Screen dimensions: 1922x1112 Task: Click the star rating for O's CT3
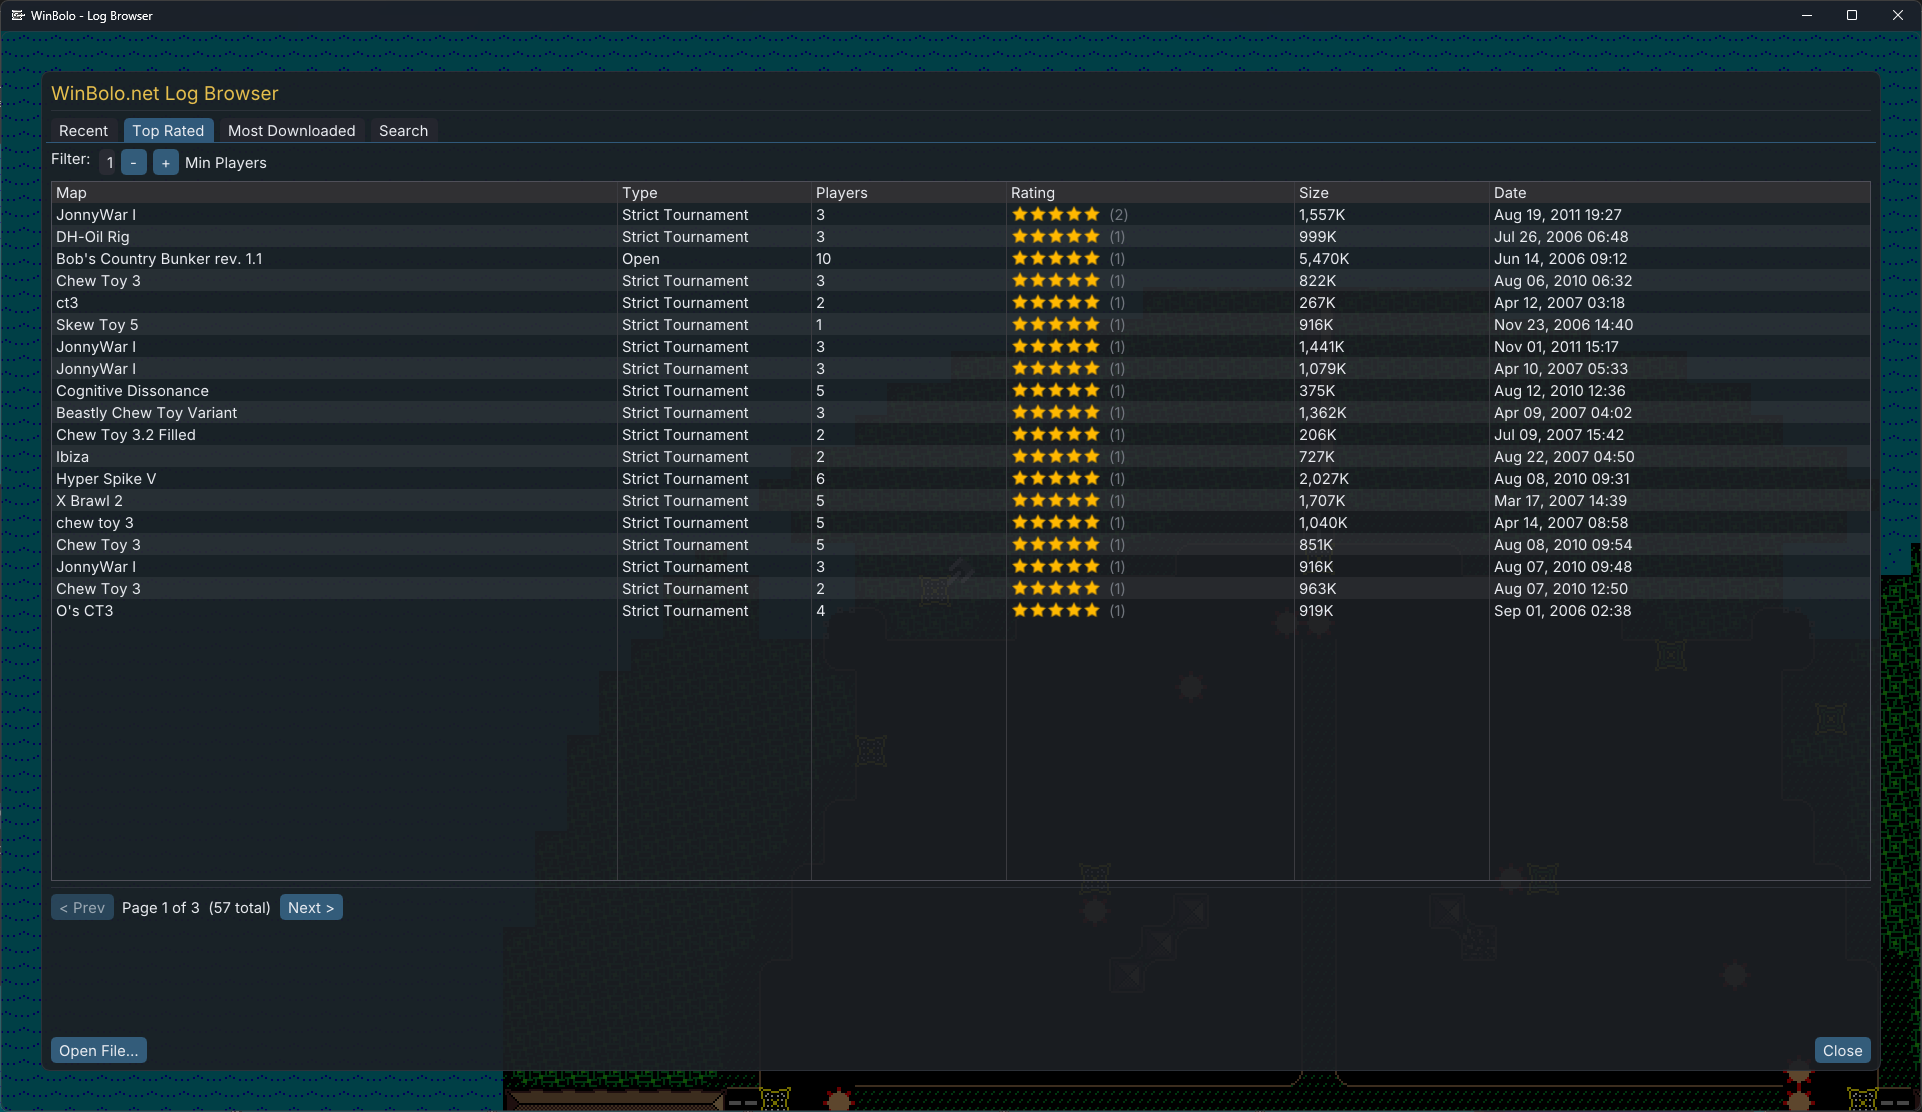(1056, 611)
